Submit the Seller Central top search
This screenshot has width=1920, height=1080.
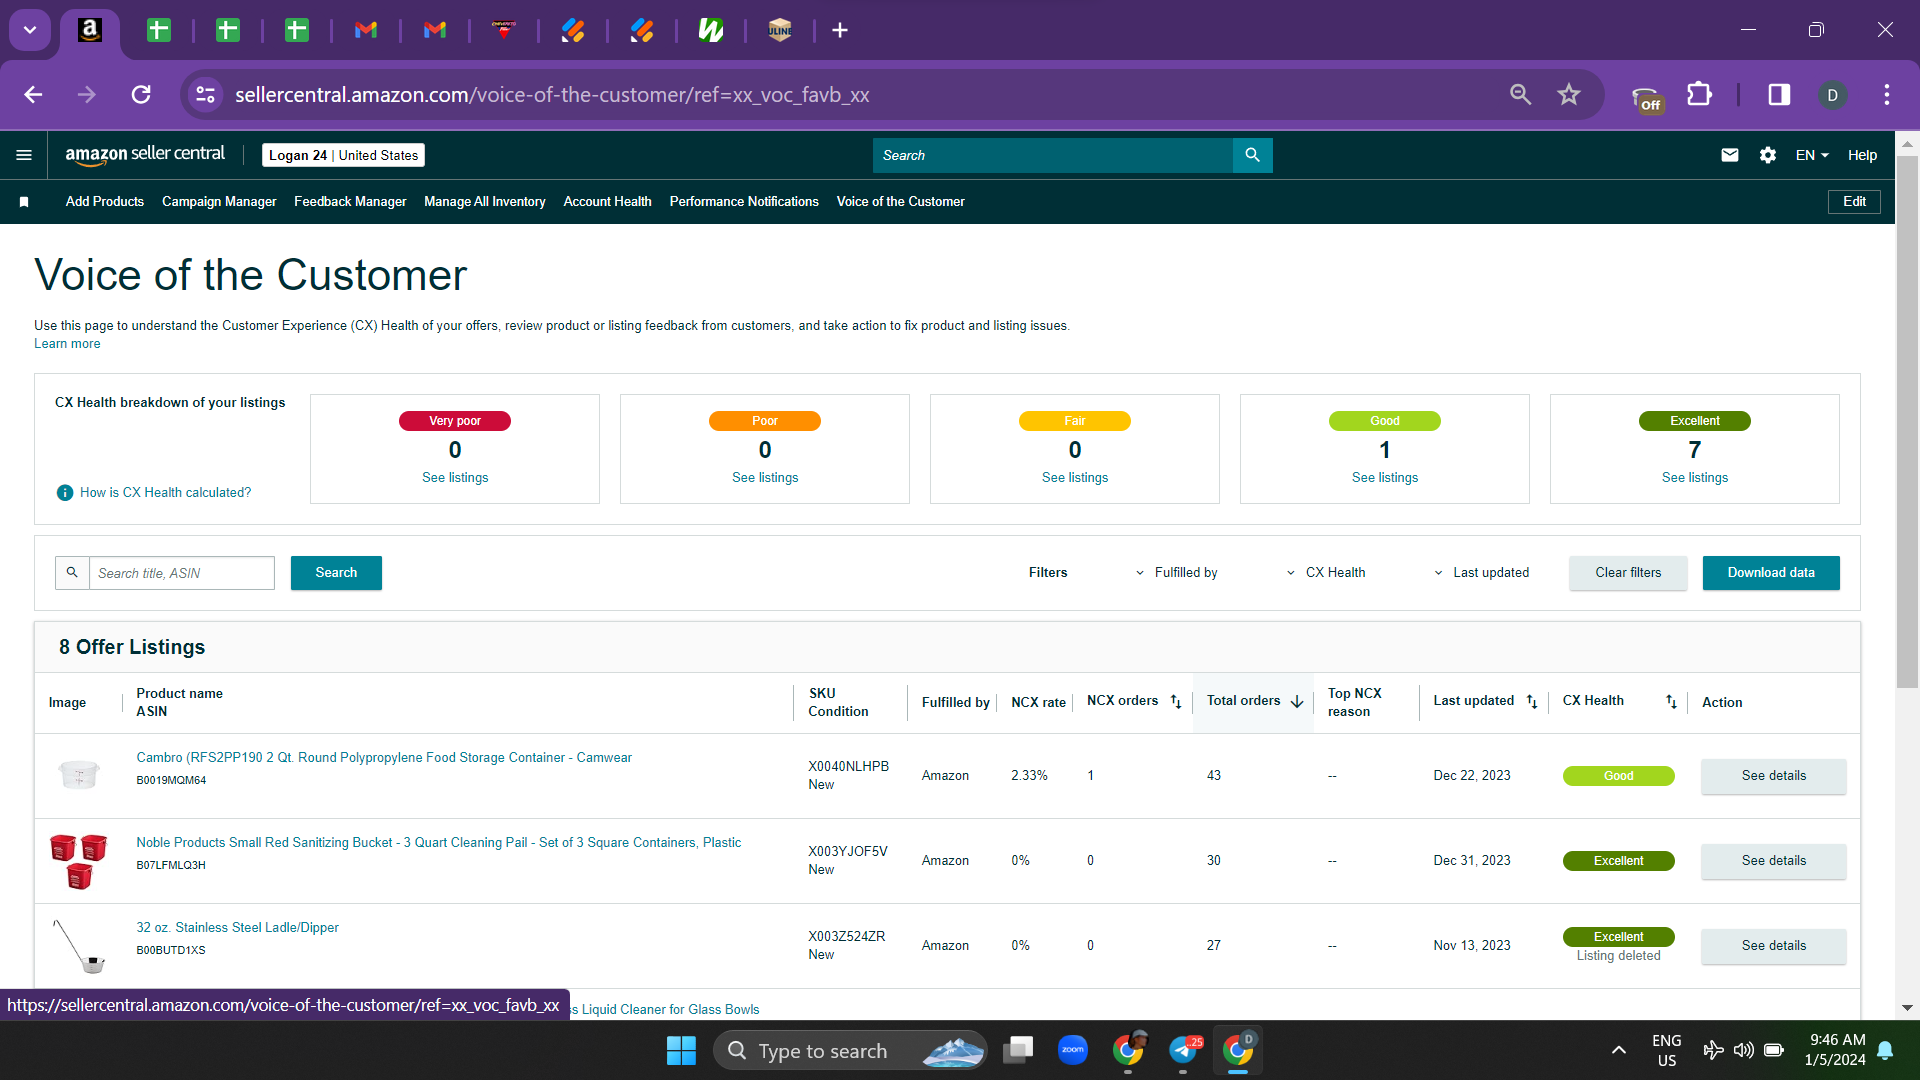tap(1252, 155)
